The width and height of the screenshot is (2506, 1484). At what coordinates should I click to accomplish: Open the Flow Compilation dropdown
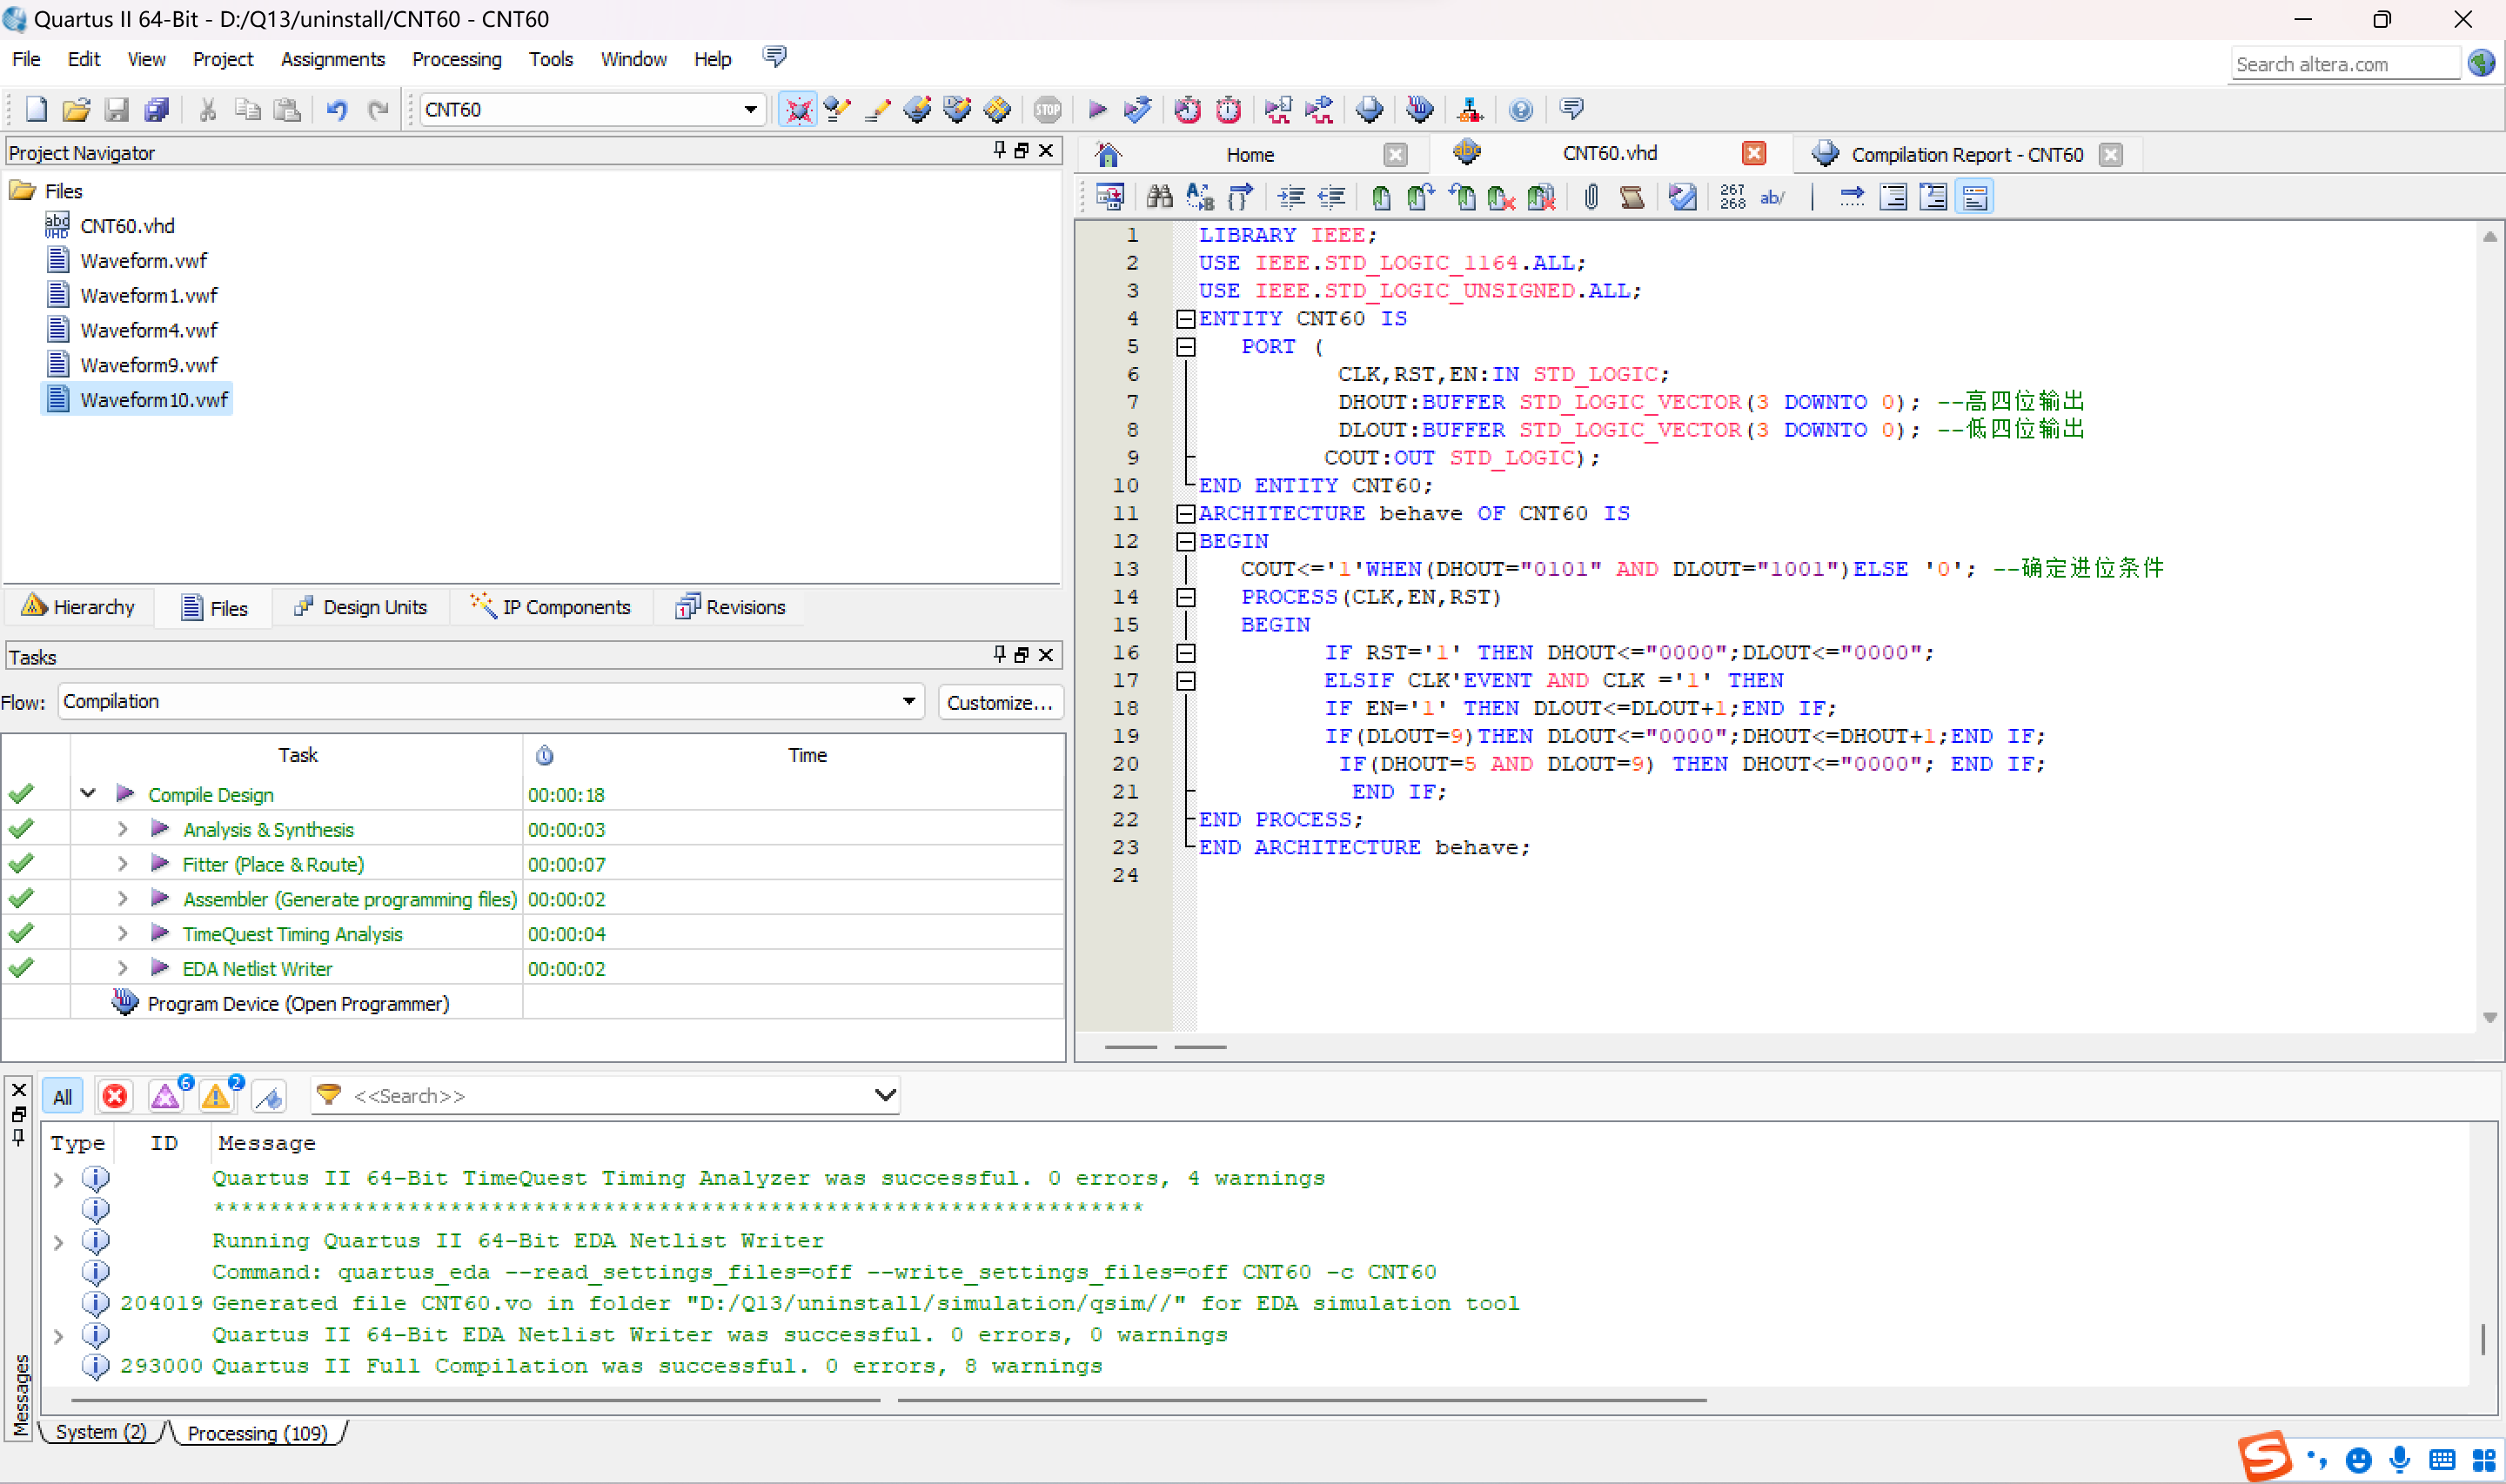coord(908,701)
